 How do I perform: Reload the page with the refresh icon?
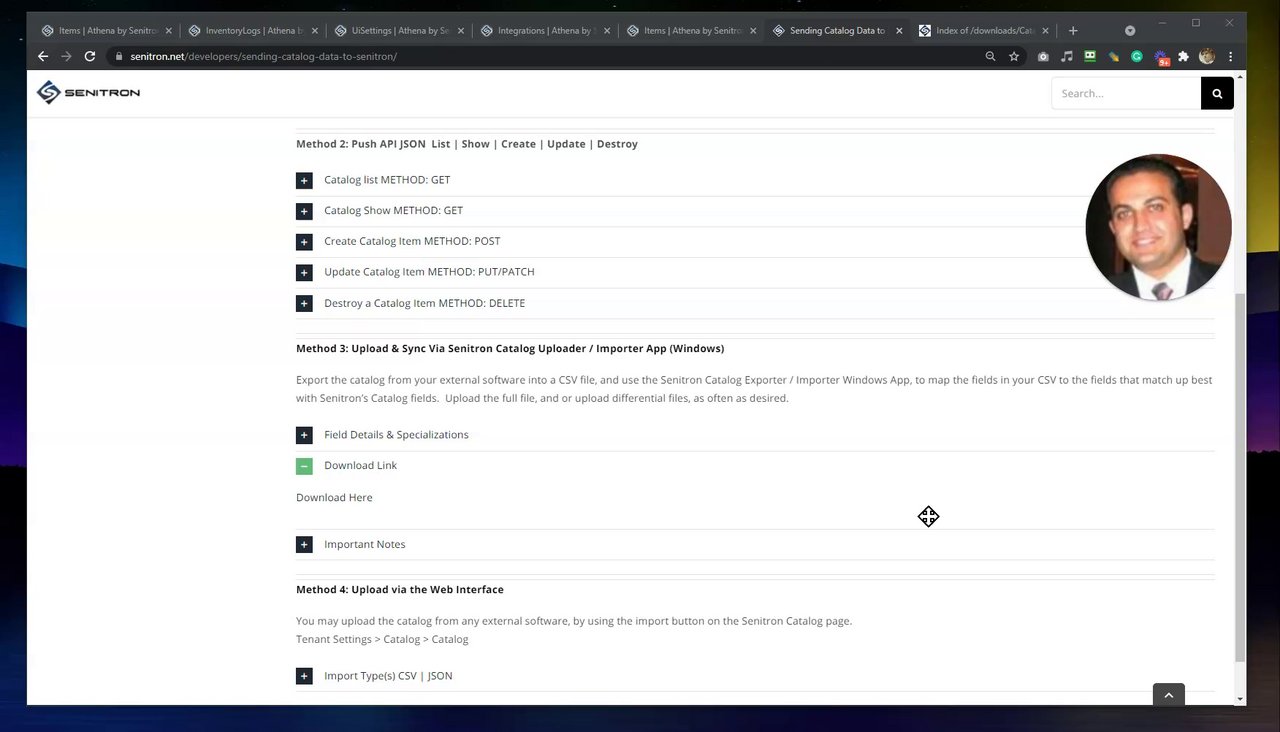(x=90, y=57)
